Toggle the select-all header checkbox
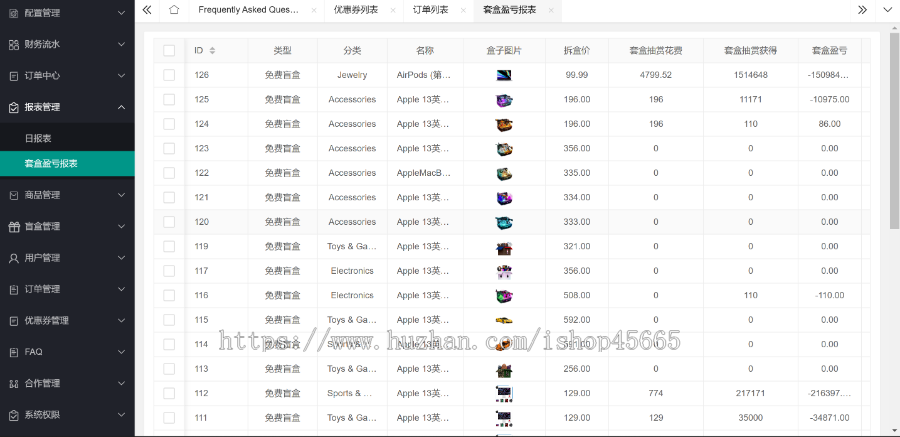The height and width of the screenshot is (437, 900). coord(169,51)
